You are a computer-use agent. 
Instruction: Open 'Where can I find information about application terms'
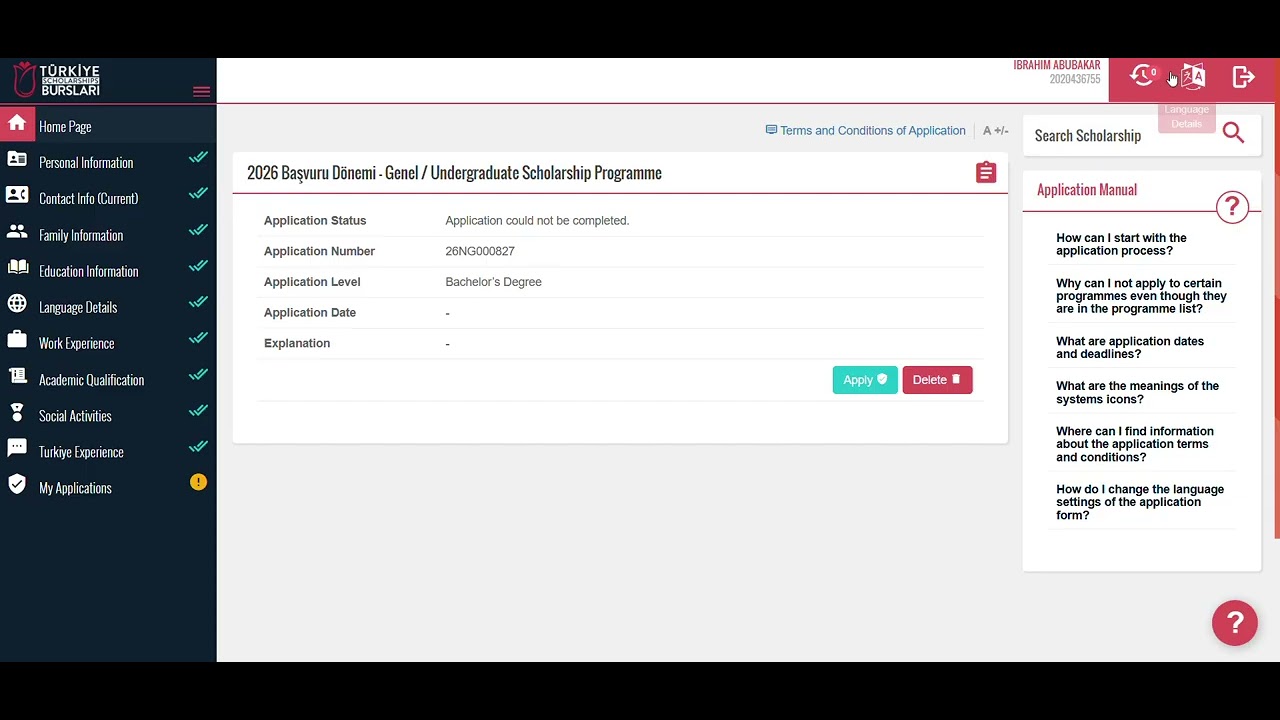click(1135, 444)
